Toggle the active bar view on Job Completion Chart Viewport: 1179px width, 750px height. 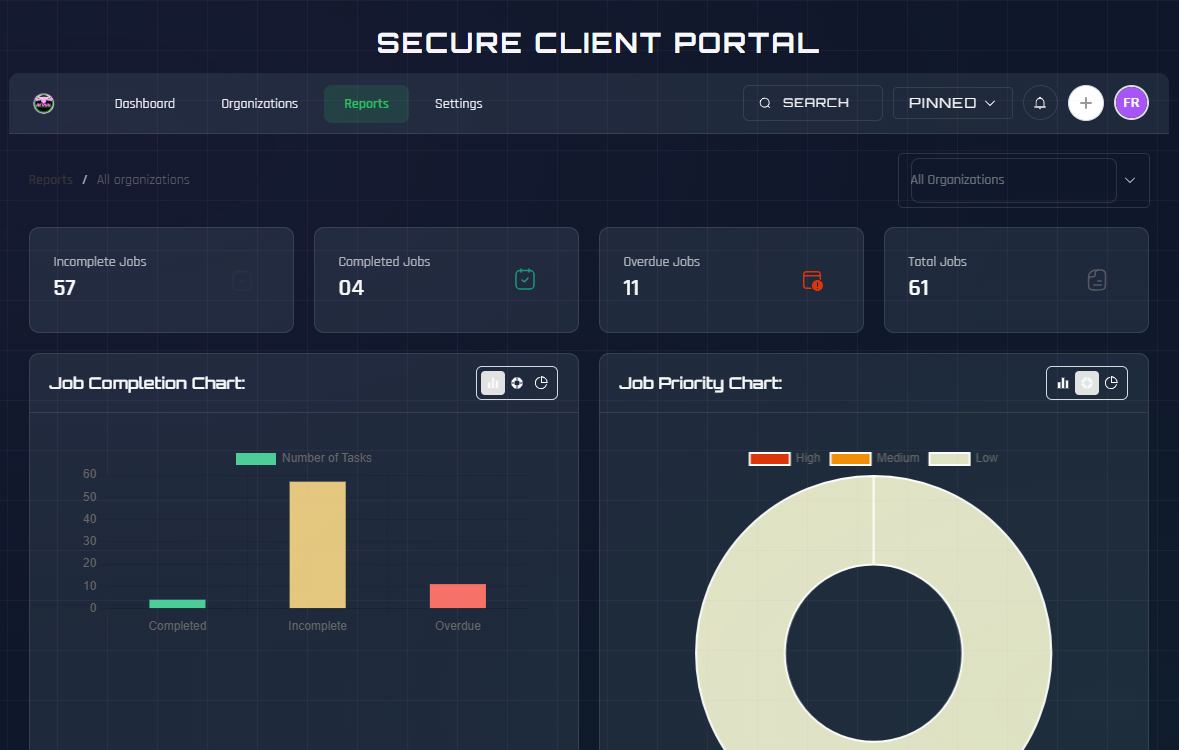pyautogui.click(x=493, y=382)
